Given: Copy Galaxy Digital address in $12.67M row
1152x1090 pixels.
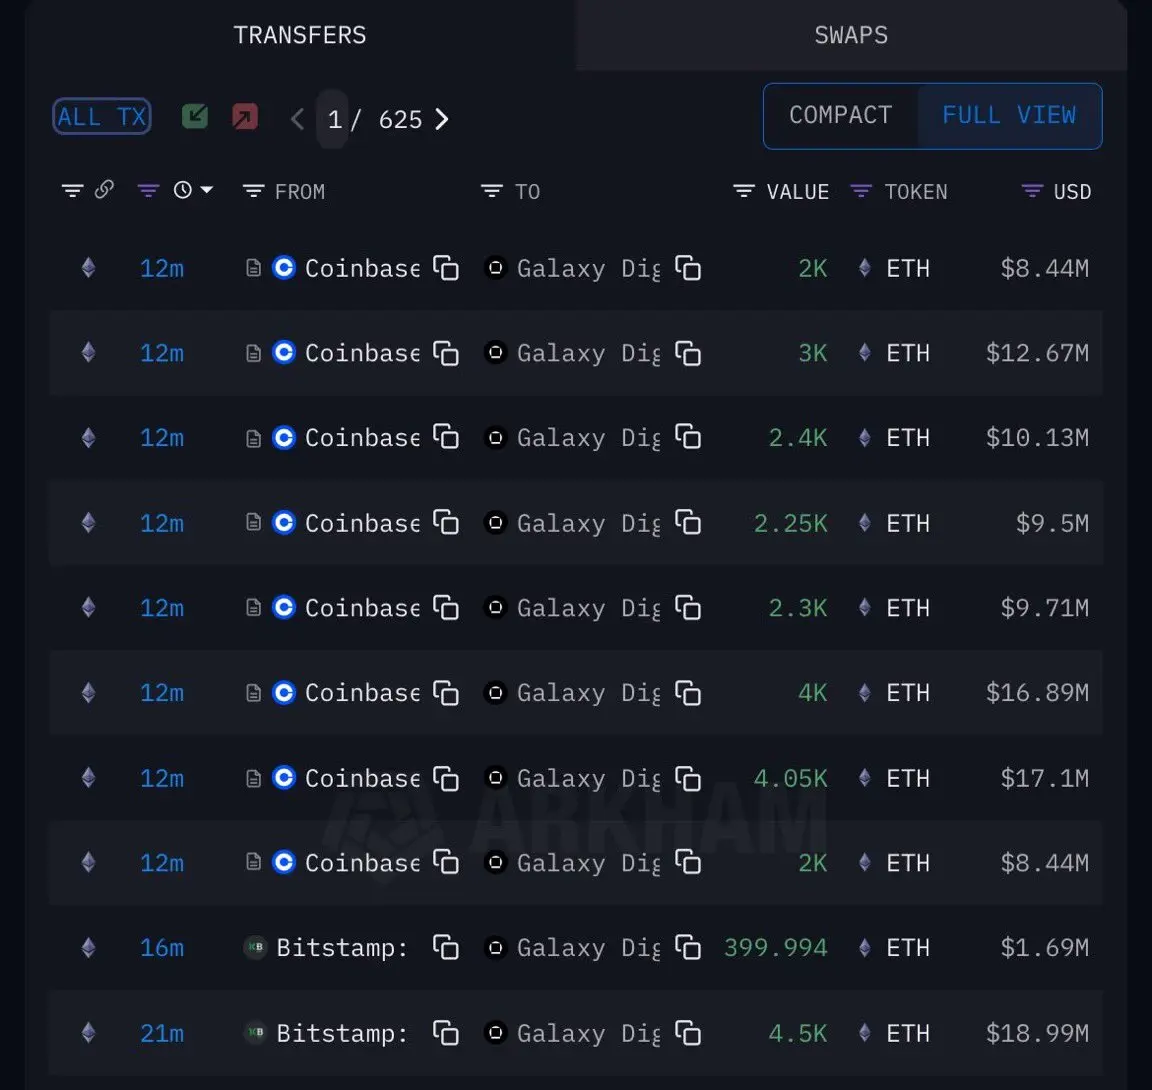Looking at the screenshot, I should click(x=688, y=353).
